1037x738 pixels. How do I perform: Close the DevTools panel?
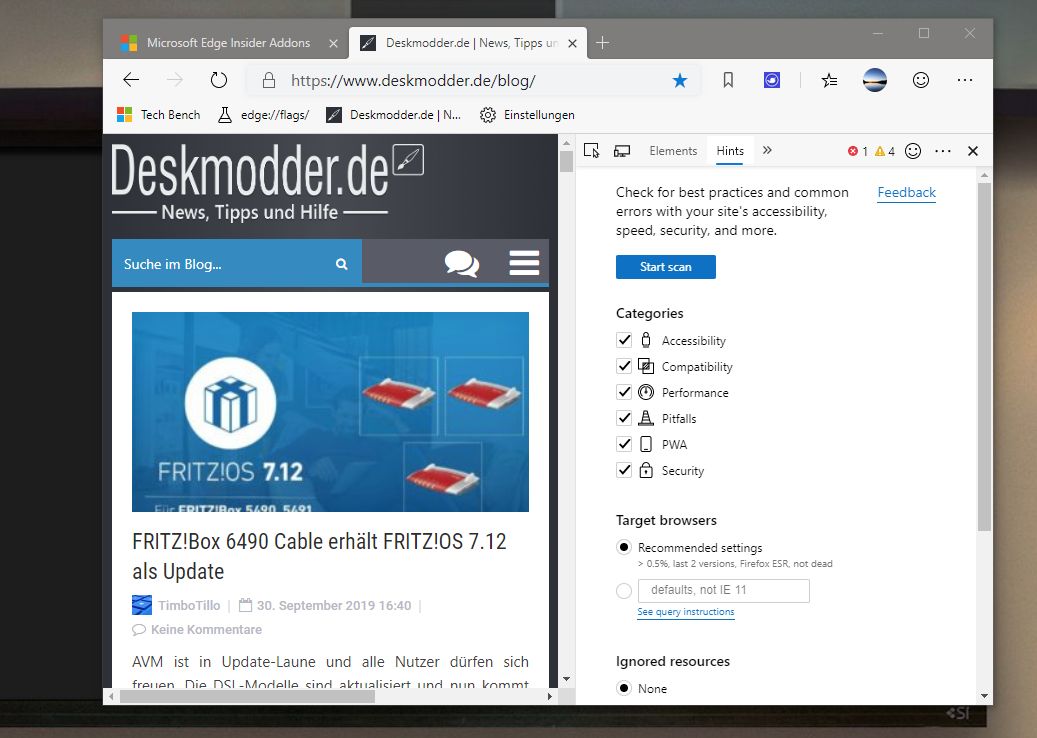(973, 151)
